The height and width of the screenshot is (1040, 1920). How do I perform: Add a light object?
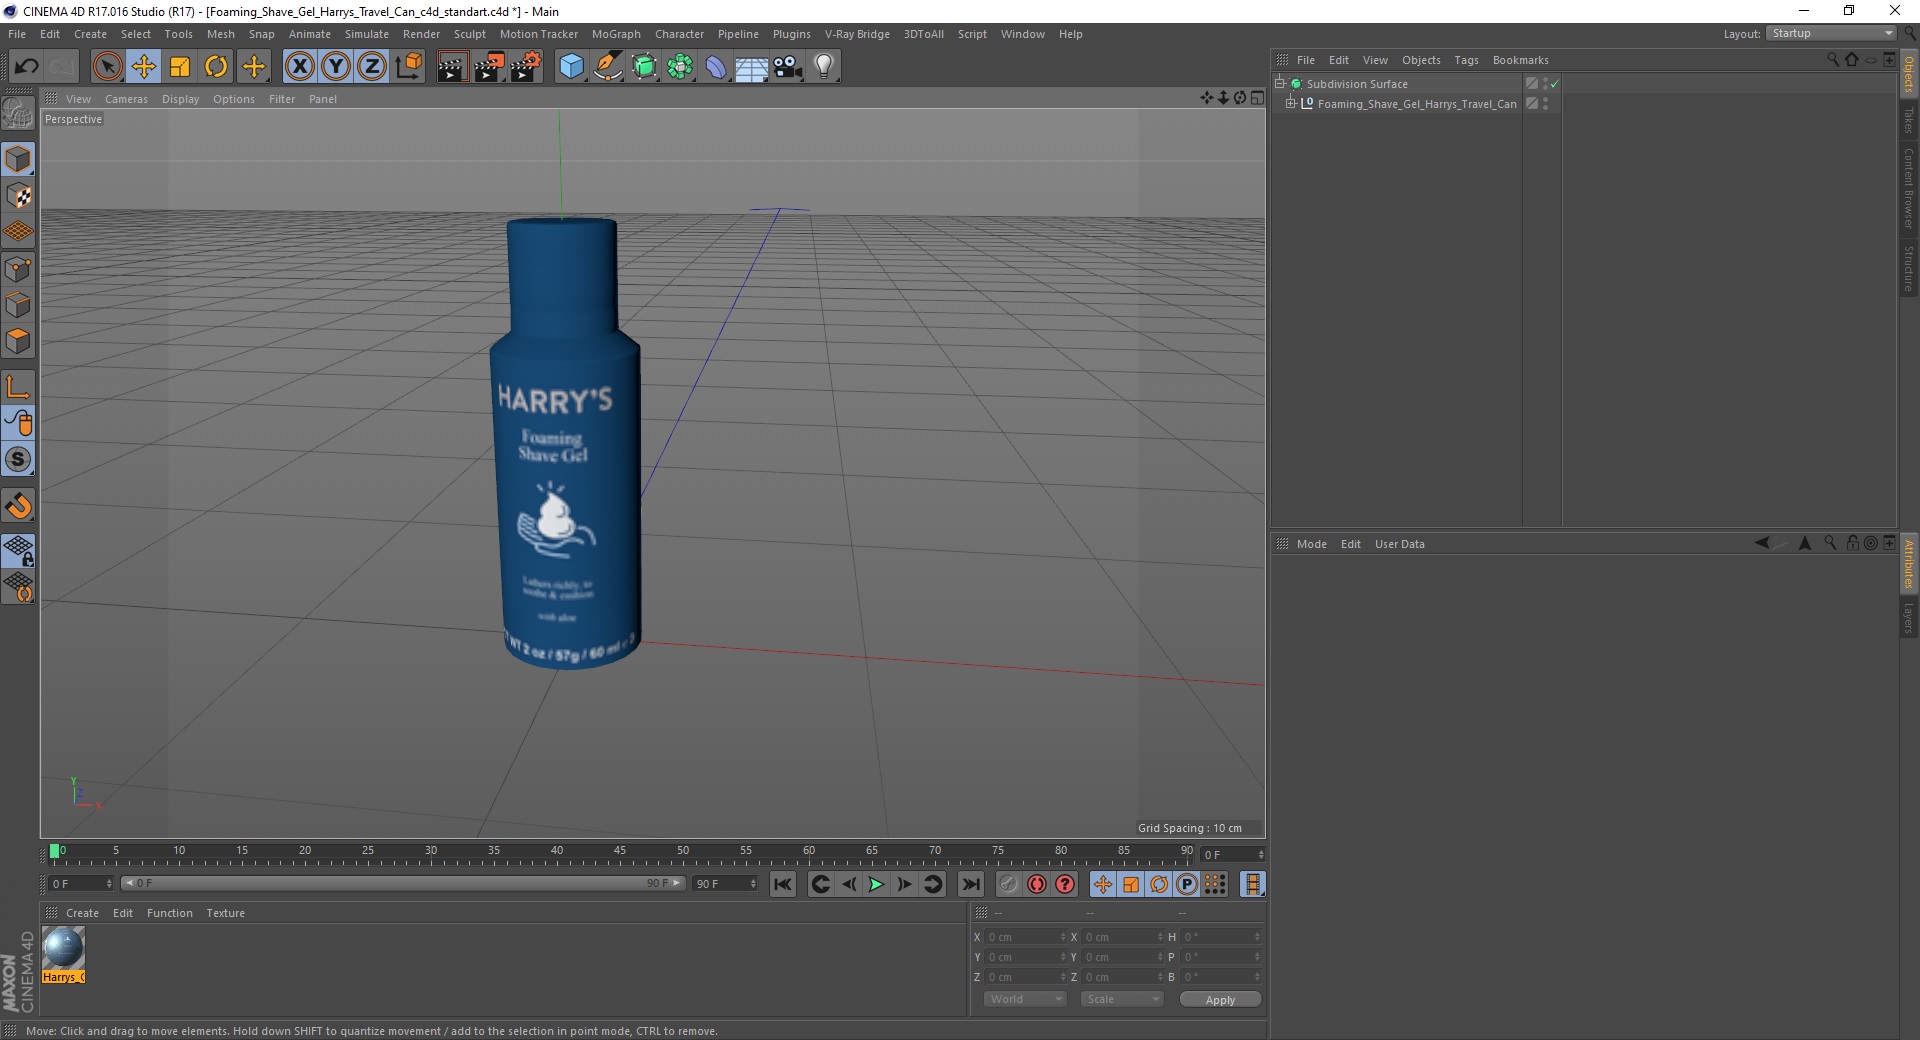(824, 67)
